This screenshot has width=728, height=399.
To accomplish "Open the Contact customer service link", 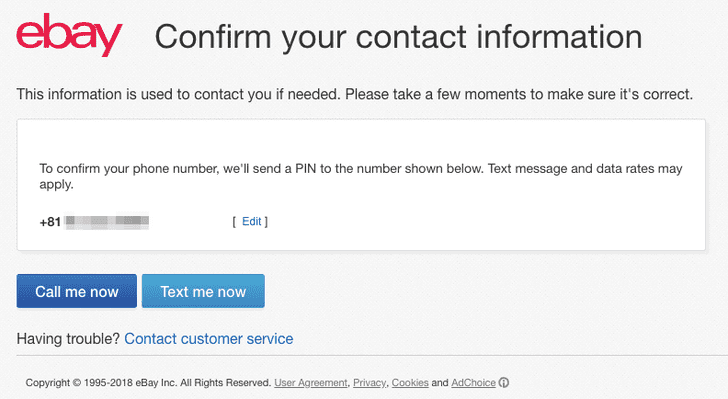I will point(208,339).
